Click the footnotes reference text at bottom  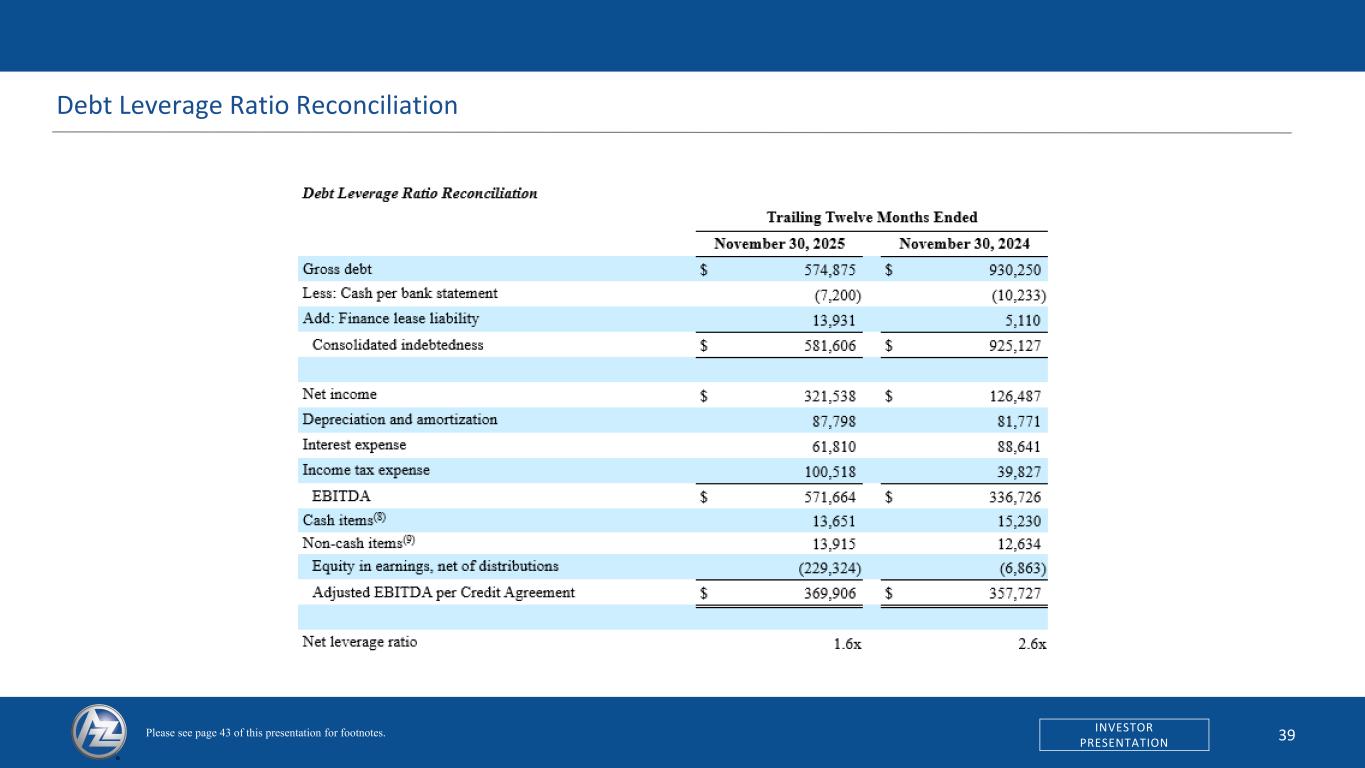(x=265, y=734)
